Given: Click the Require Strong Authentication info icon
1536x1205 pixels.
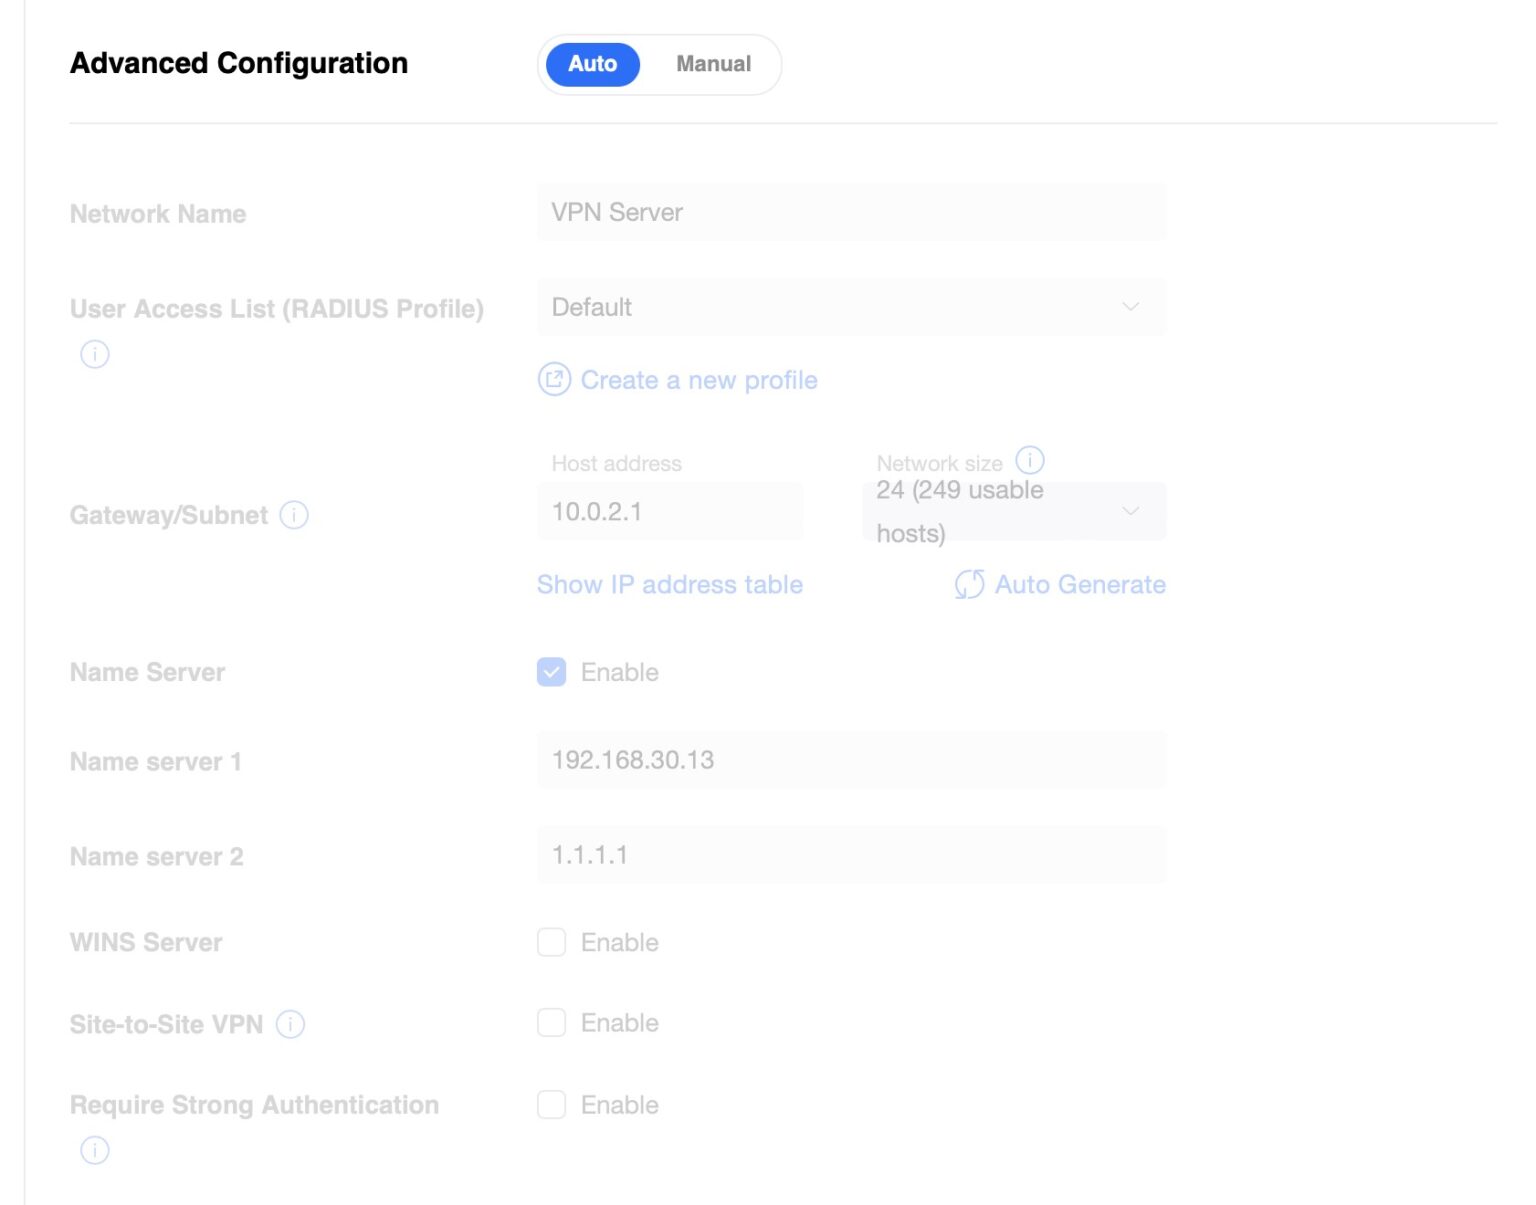Looking at the screenshot, I should pos(94,1150).
